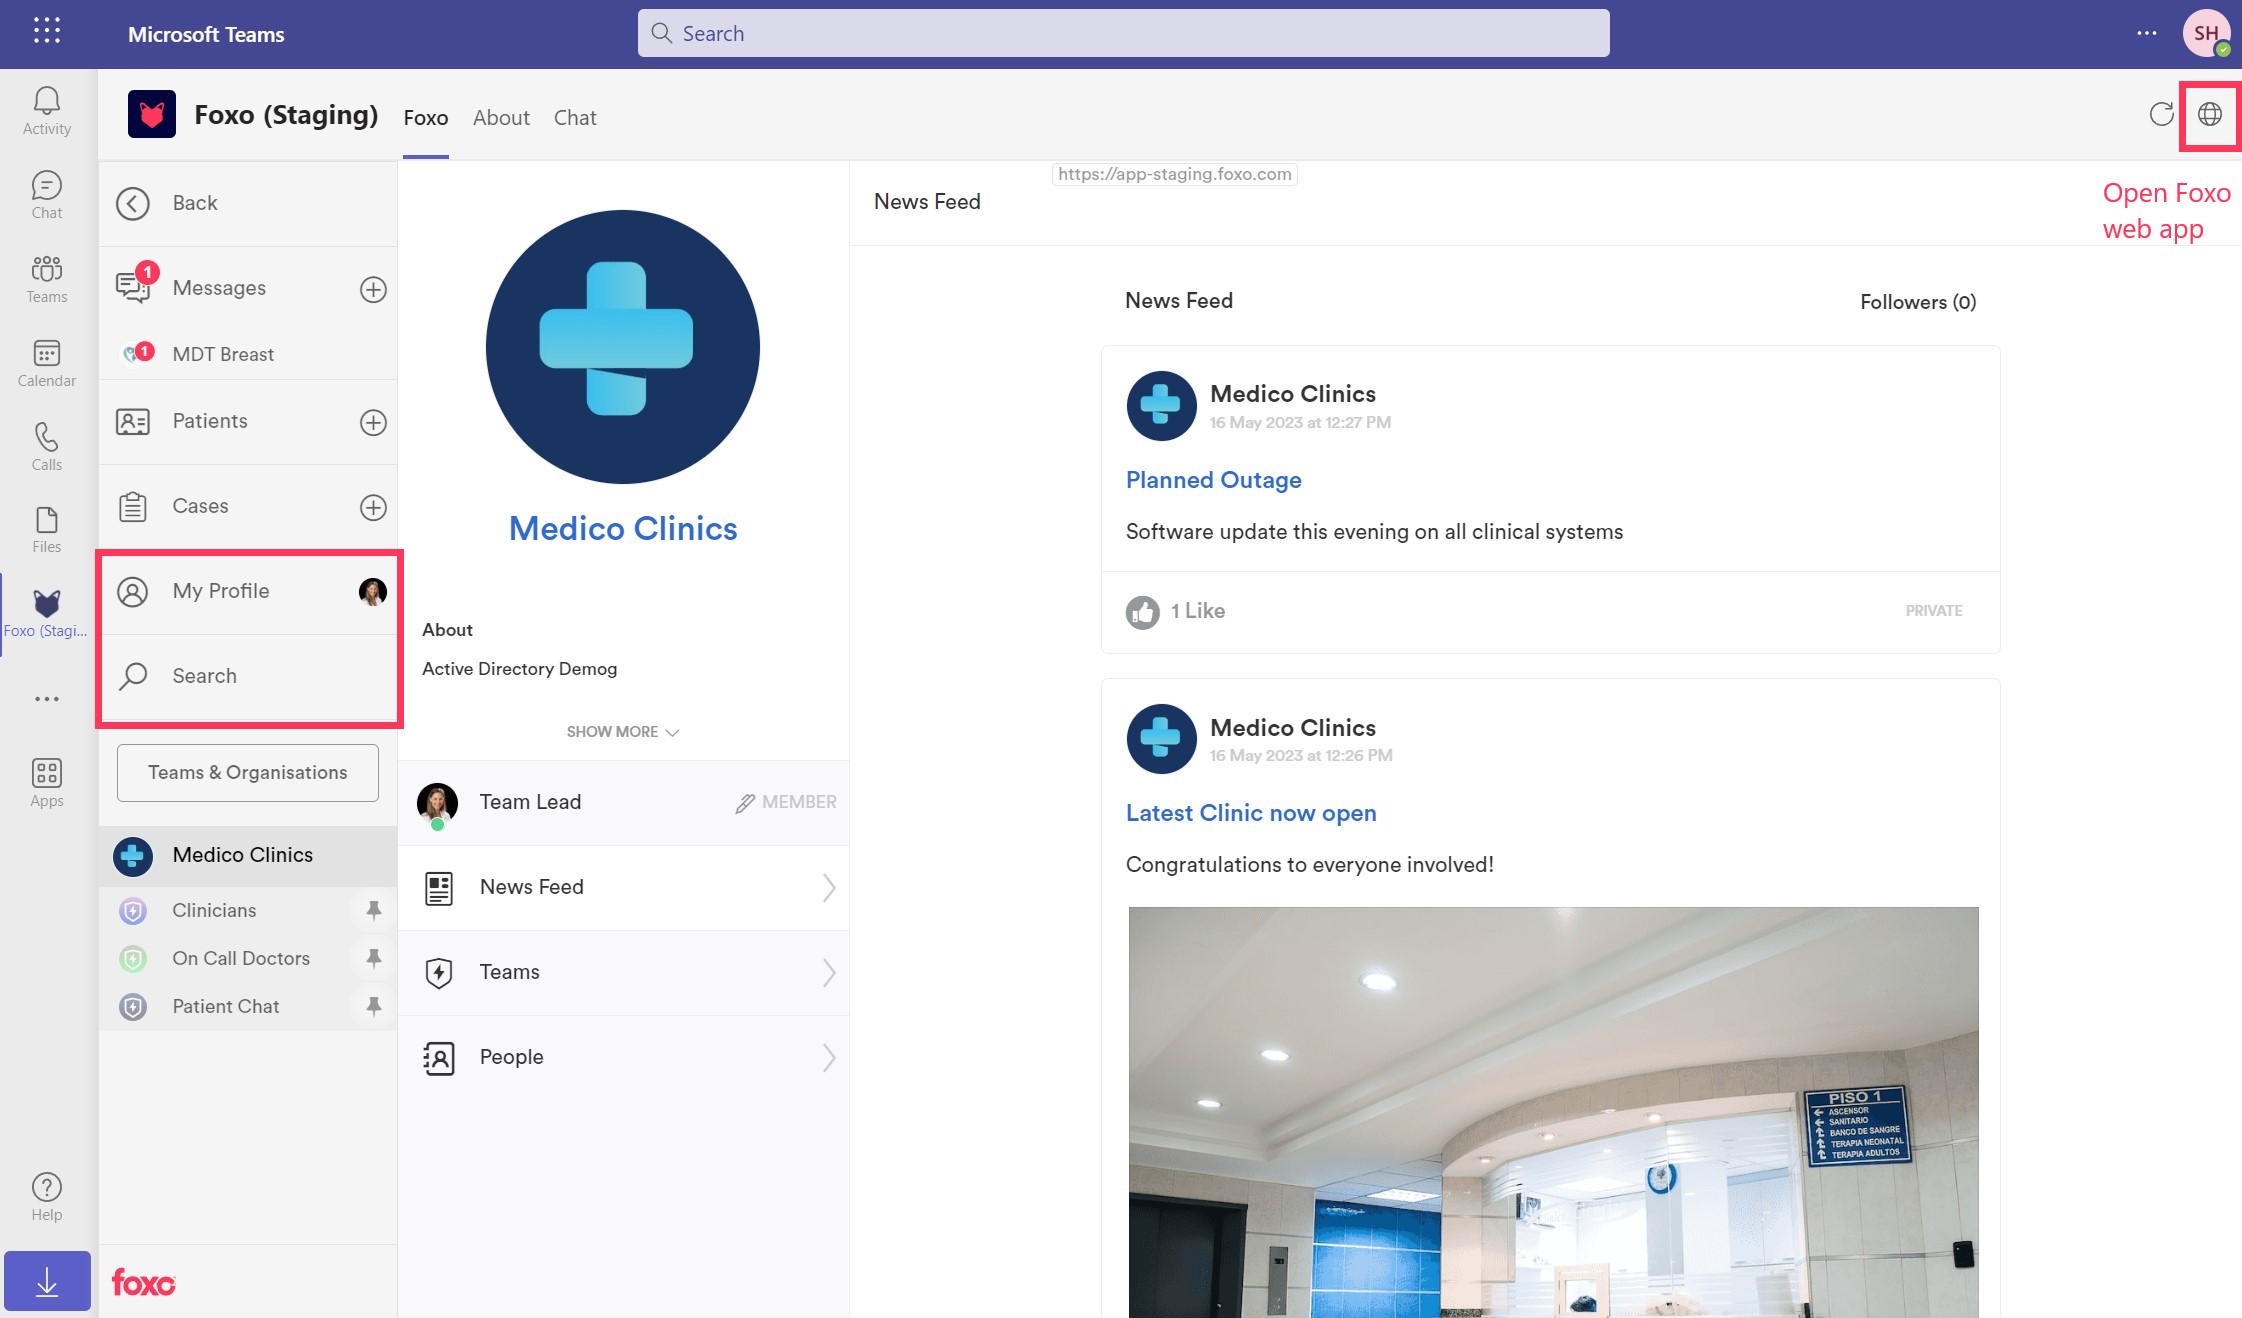This screenshot has height=1318, width=2242.
Task: Open Files in the left rail
Action: 47,529
